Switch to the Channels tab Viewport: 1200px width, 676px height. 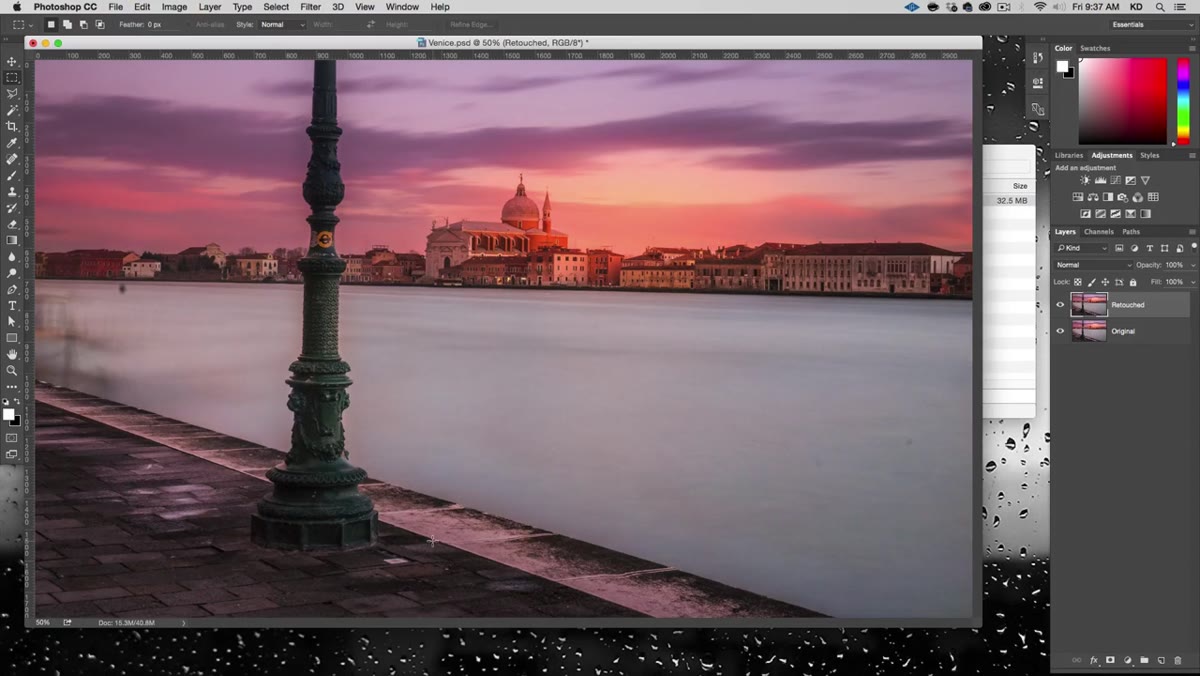1098,232
